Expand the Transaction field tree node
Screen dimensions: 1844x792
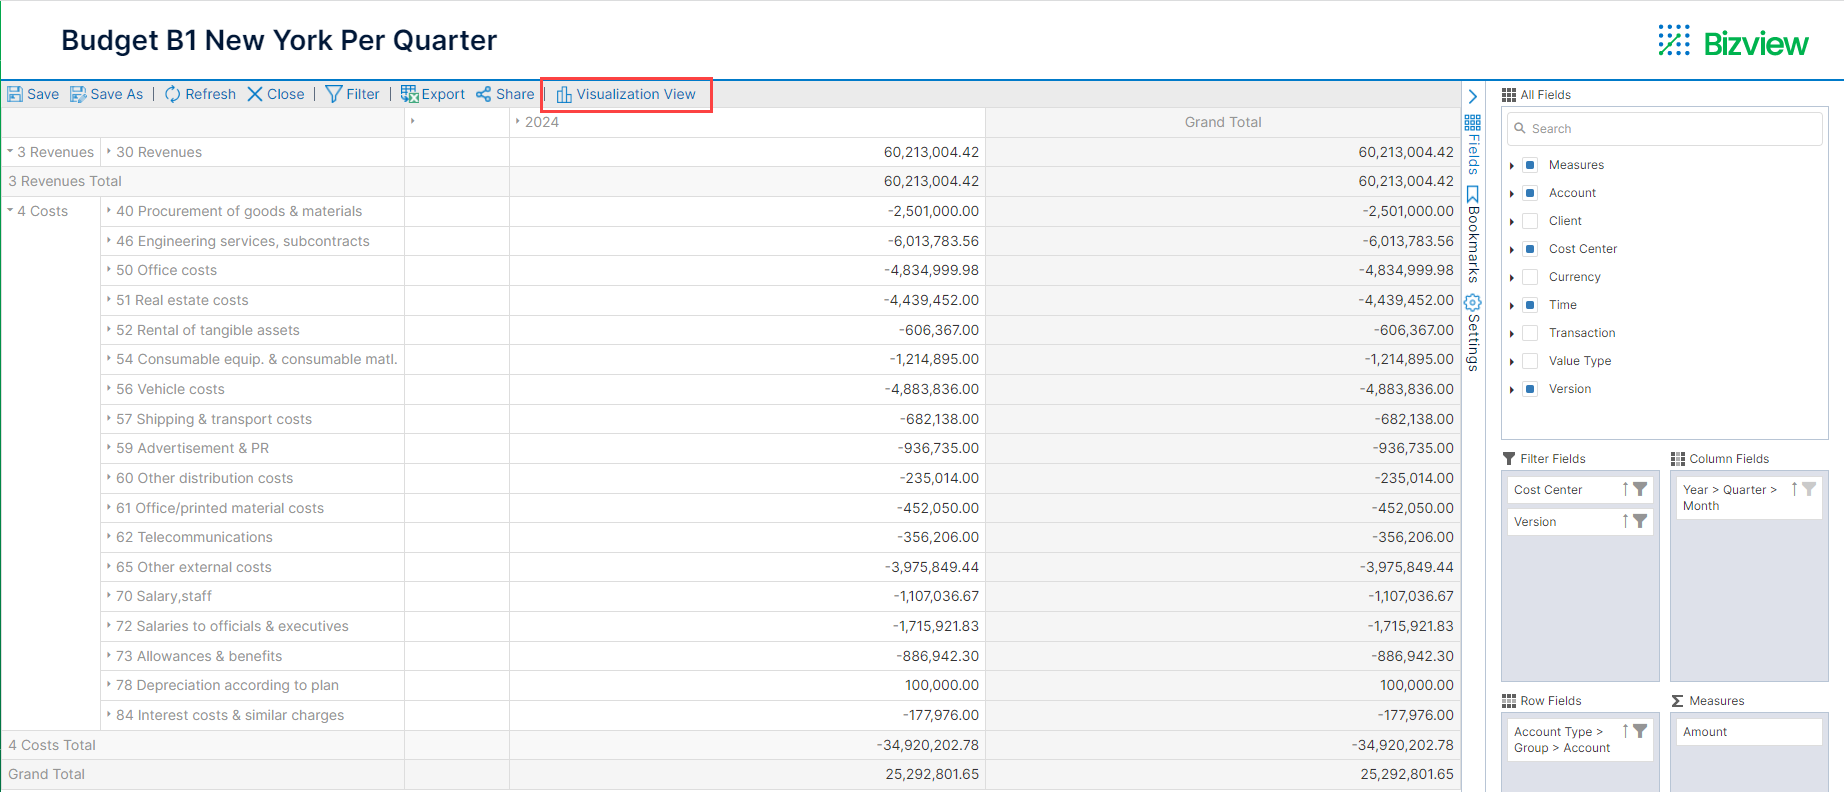point(1512,333)
